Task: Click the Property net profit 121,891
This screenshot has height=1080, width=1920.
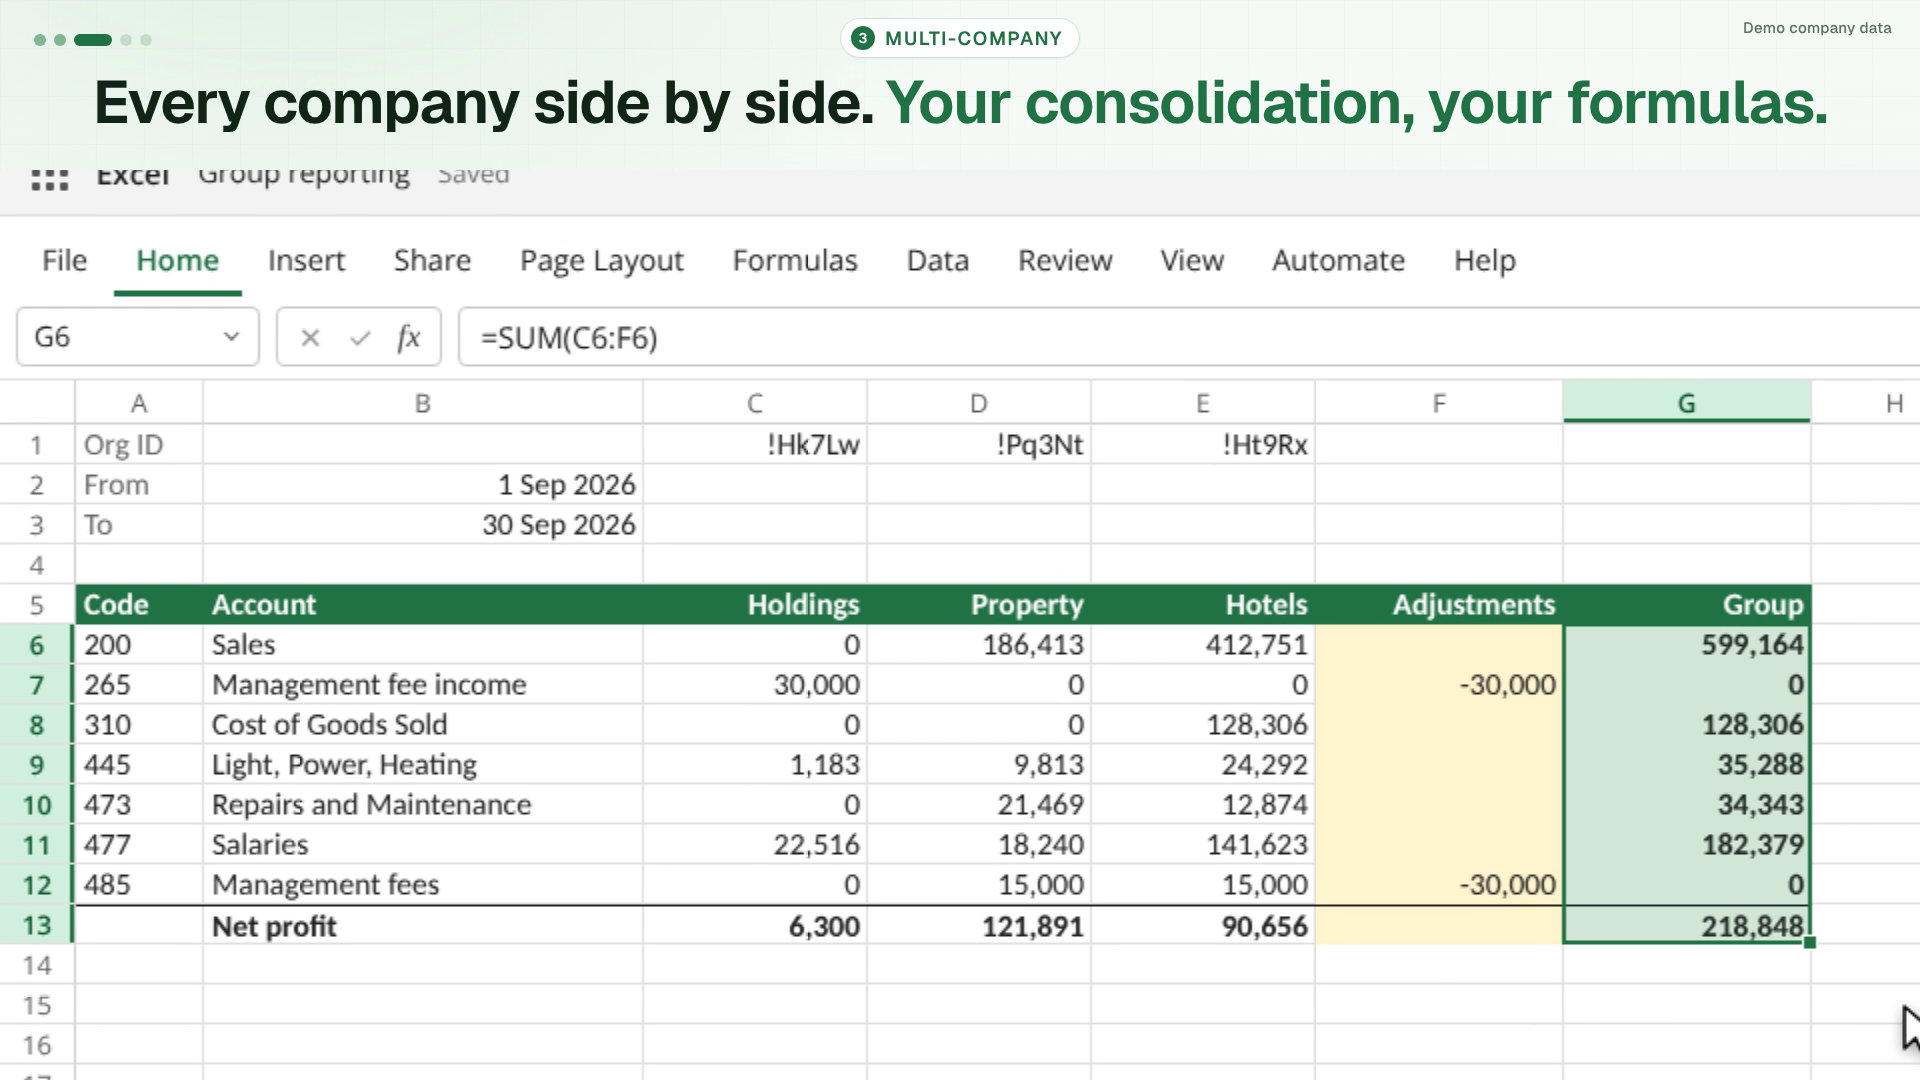Action: (x=979, y=926)
